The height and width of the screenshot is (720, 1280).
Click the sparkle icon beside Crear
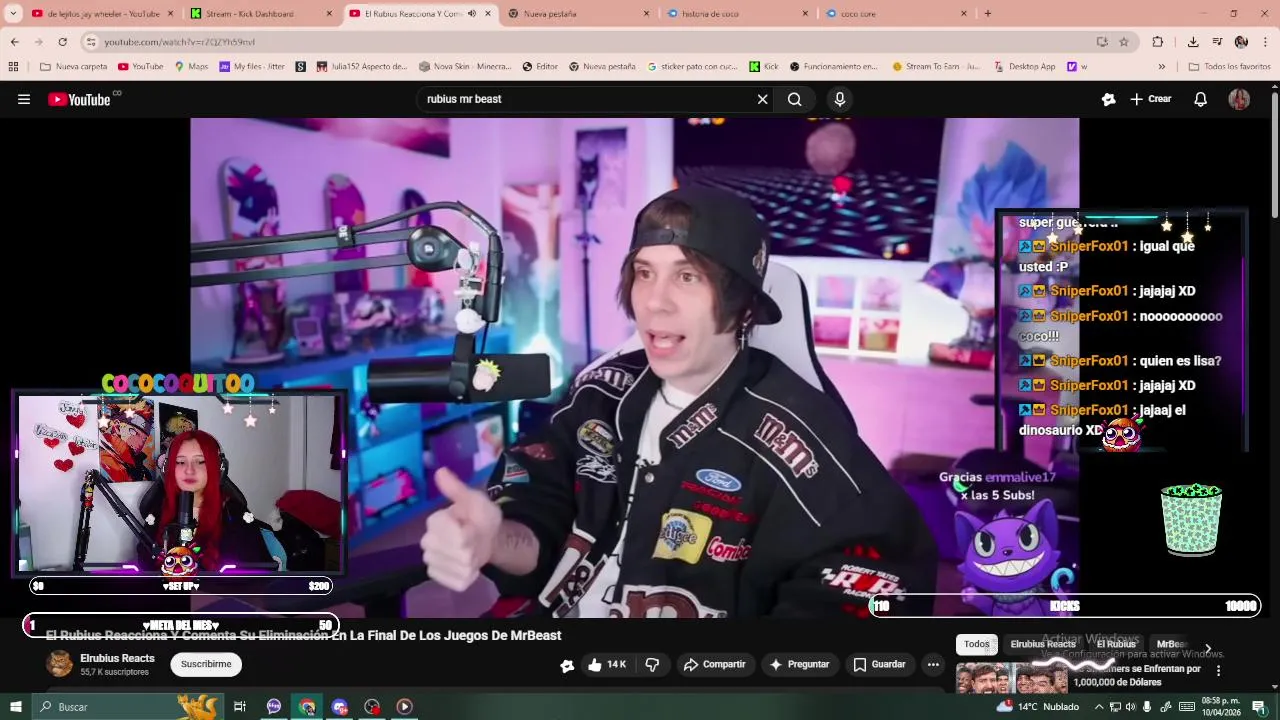[1108, 99]
